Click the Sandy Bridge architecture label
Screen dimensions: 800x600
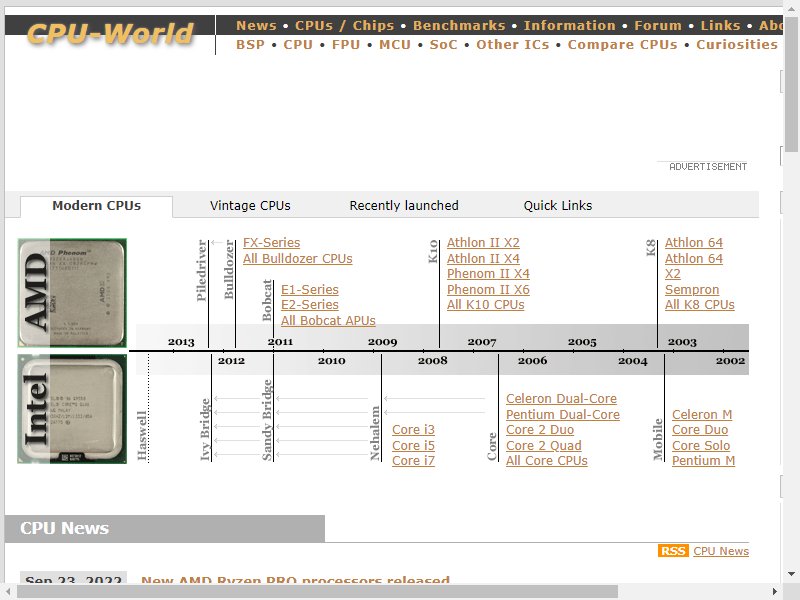click(x=267, y=420)
